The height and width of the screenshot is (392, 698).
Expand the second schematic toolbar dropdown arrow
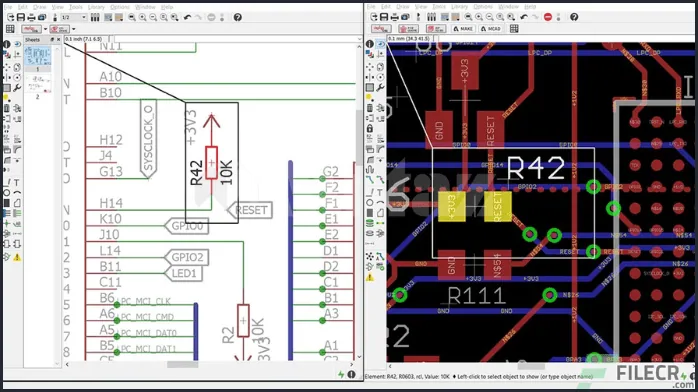coord(73,29)
